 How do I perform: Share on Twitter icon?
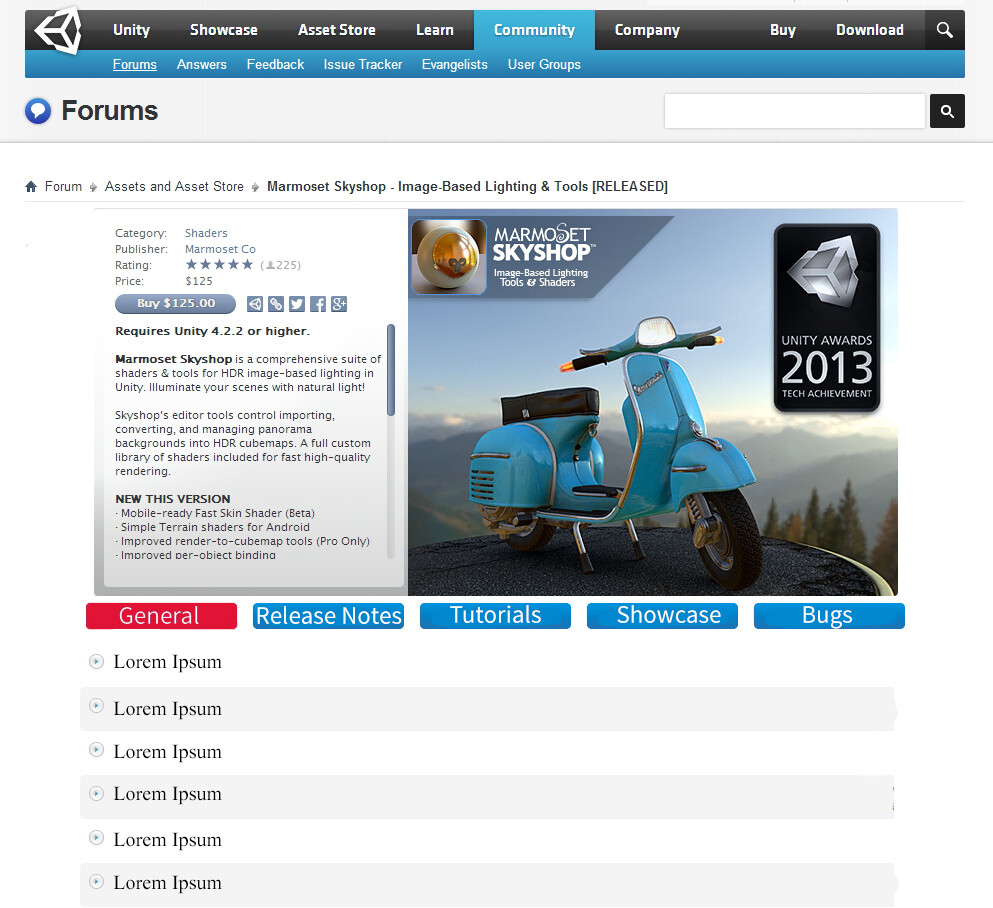[296, 304]
